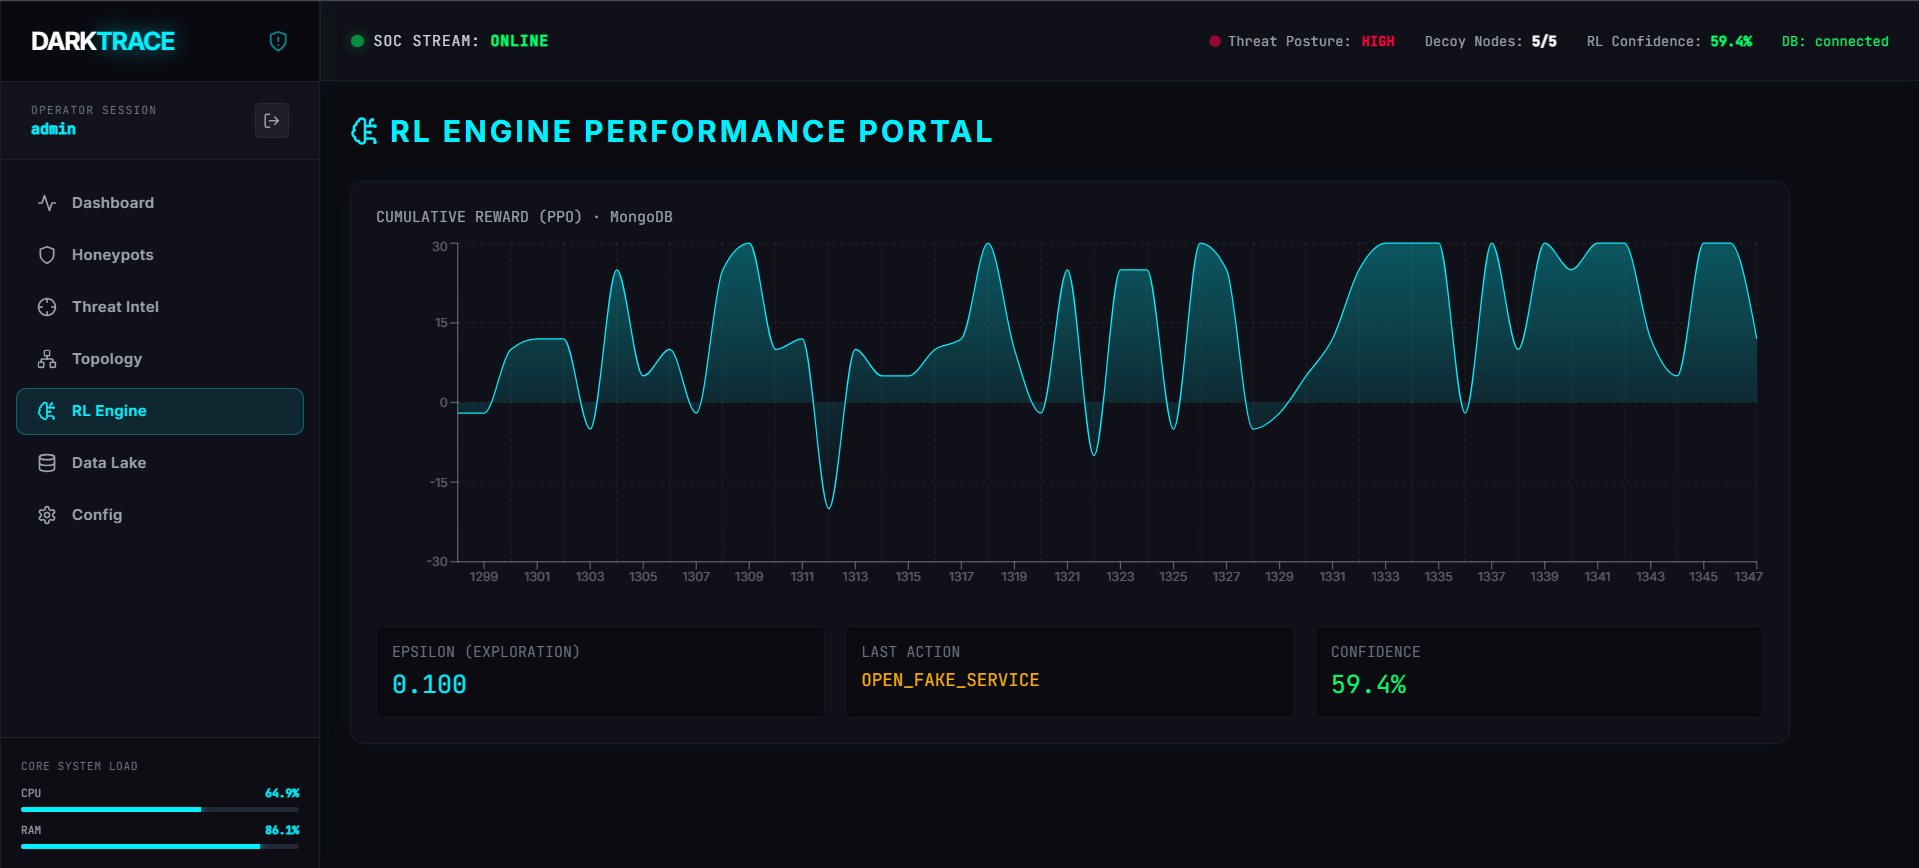Image resolution: width=1919 pixels, height=868 pixels.
Task: Click the DARKTRACE logo
Action: click(103, 41)
